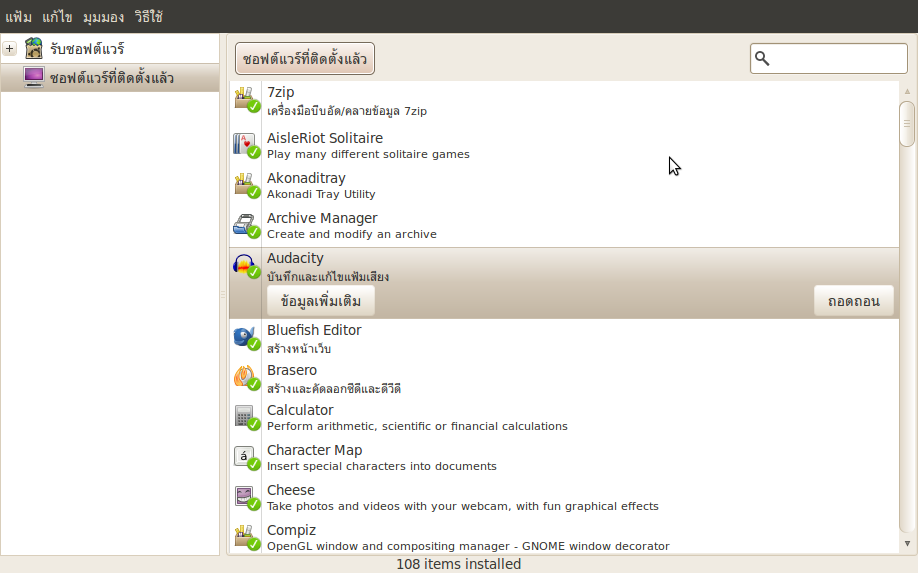Click inside the search input field
The height and width of the screenshot is (573, 918).
point(829,58)
